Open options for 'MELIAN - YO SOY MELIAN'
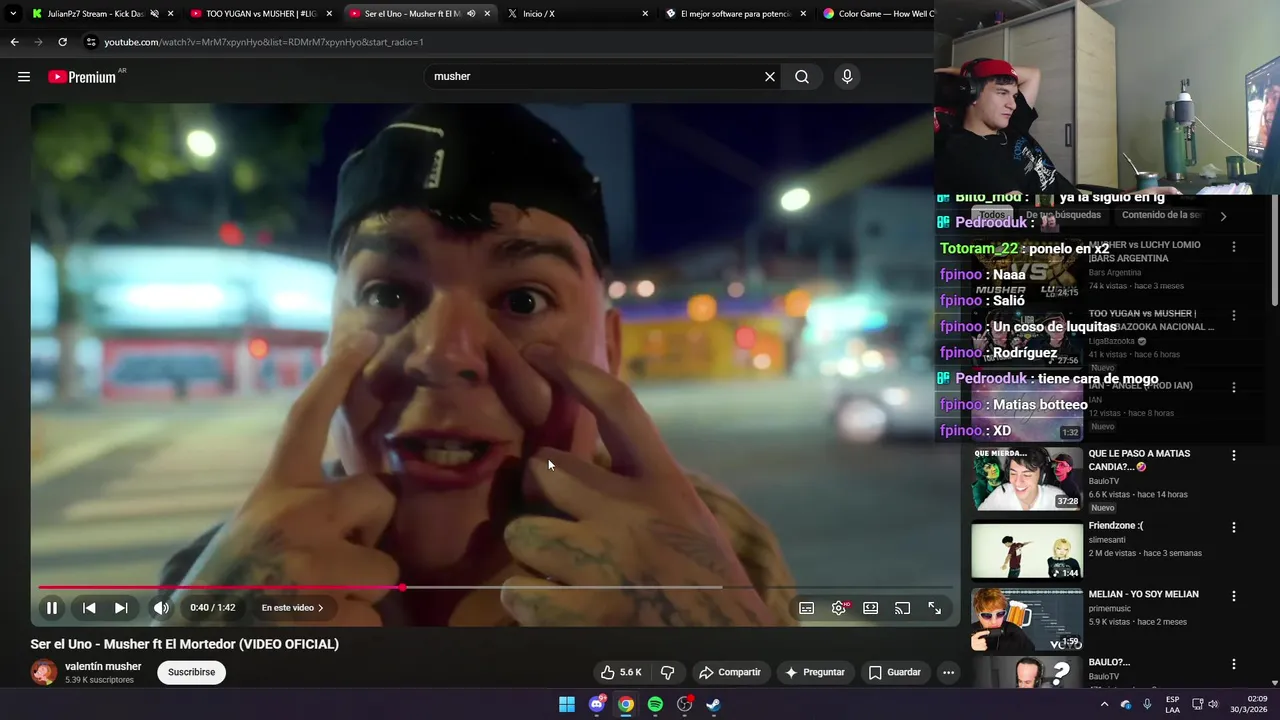The image size is (1280, 720). point(1234,596)
